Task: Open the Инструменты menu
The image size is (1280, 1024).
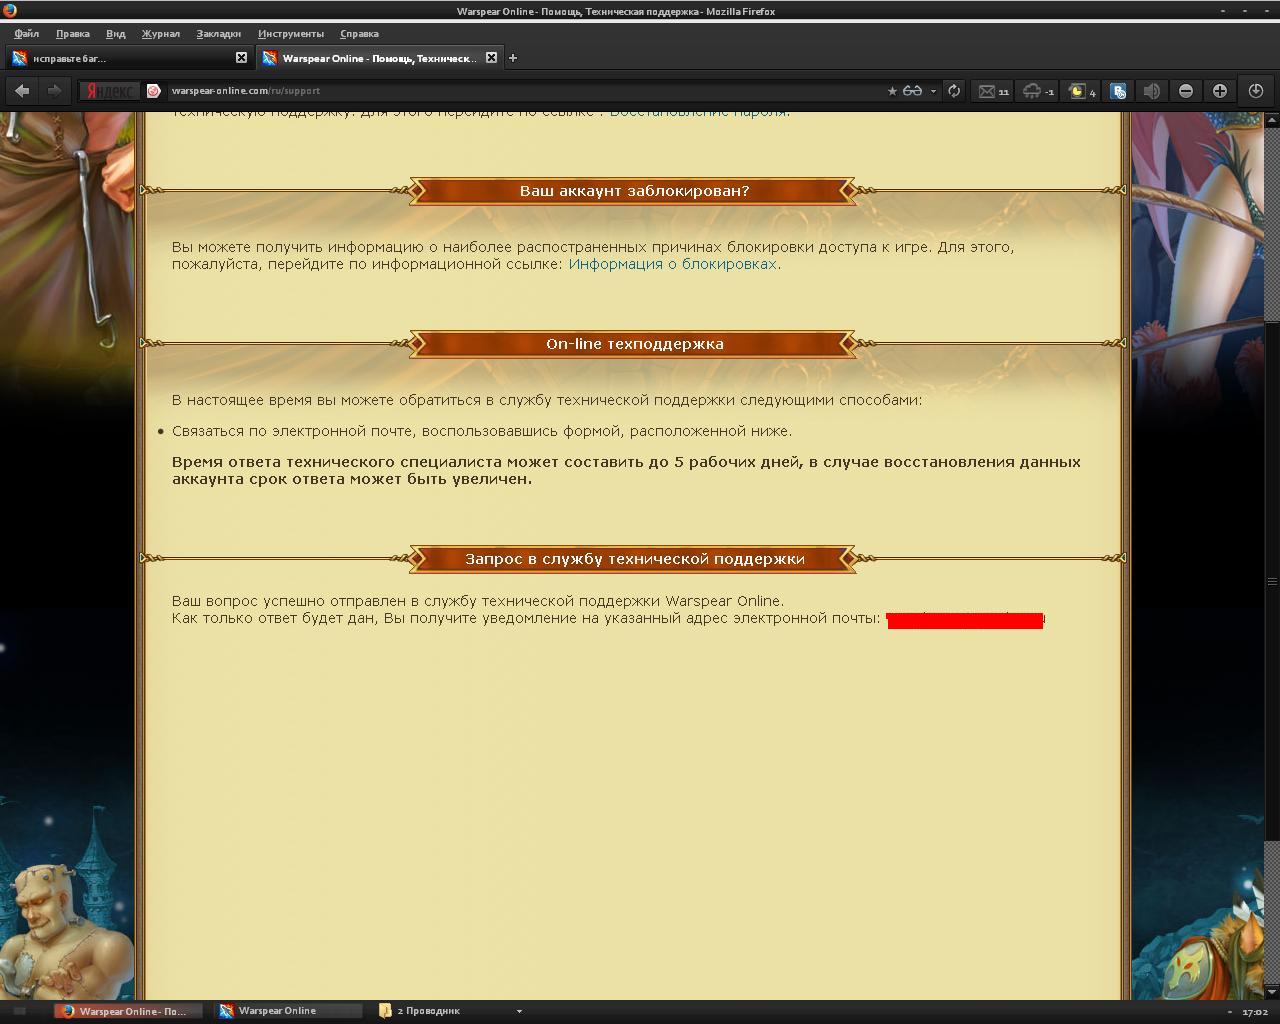Action: (290, 34)
